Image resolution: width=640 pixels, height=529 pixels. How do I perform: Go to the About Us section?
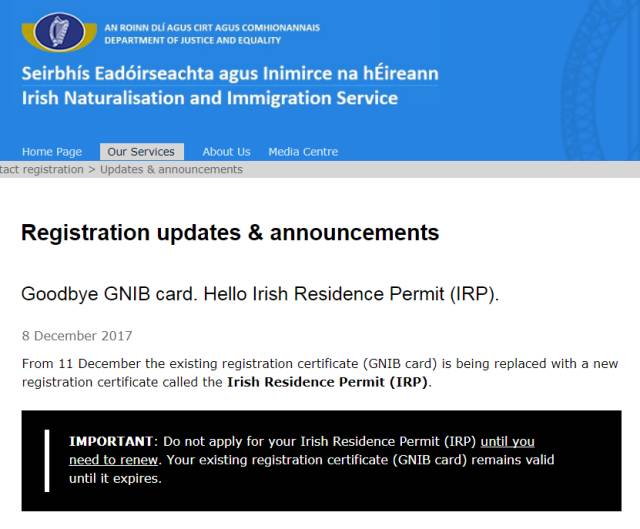226,152
